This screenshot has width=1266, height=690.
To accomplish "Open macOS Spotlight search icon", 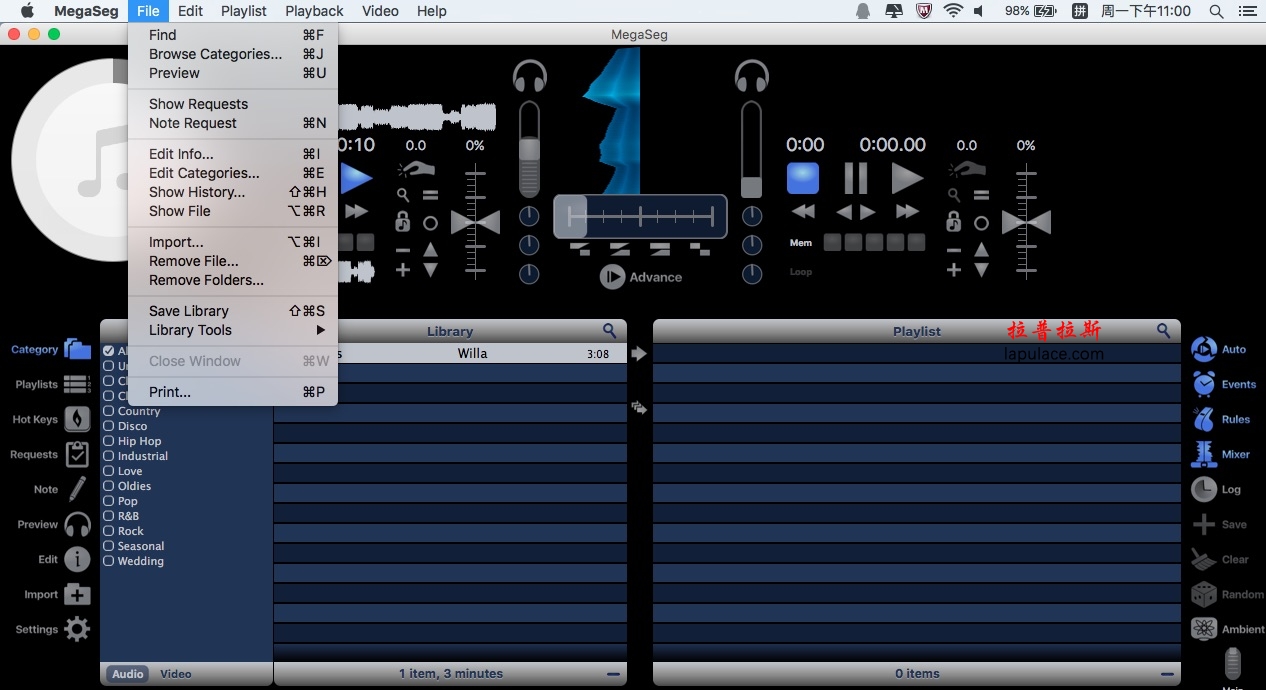I will [x=1216, y=11].
